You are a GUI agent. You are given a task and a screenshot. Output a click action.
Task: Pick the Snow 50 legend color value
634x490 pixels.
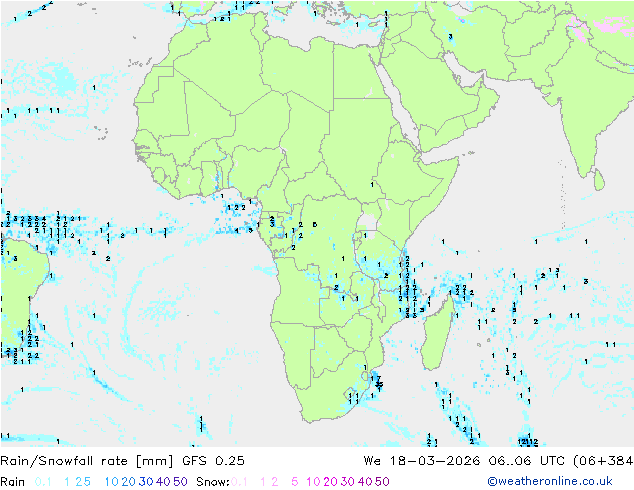click(x=382, y=482)
